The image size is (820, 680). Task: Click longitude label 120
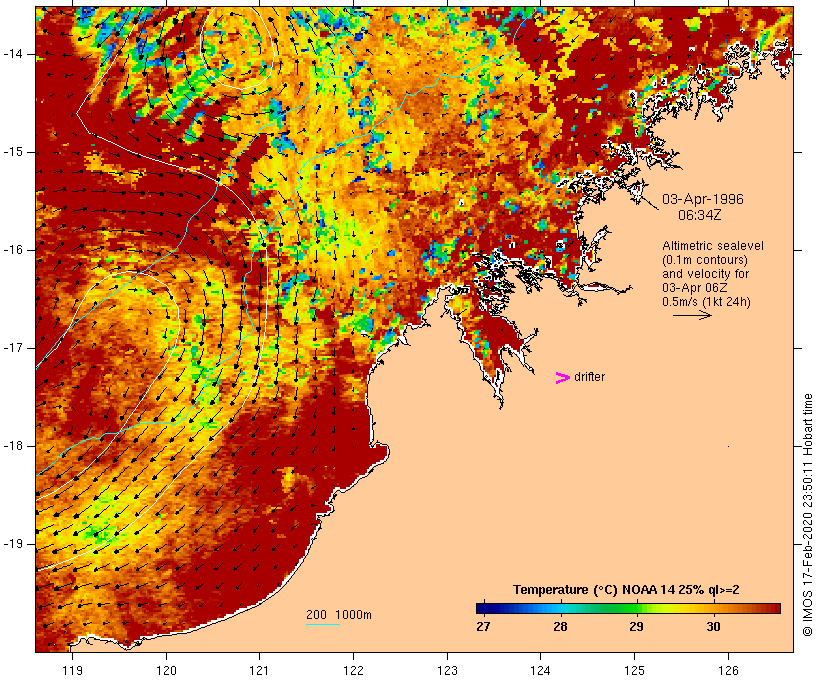click(x=166, y=670)
